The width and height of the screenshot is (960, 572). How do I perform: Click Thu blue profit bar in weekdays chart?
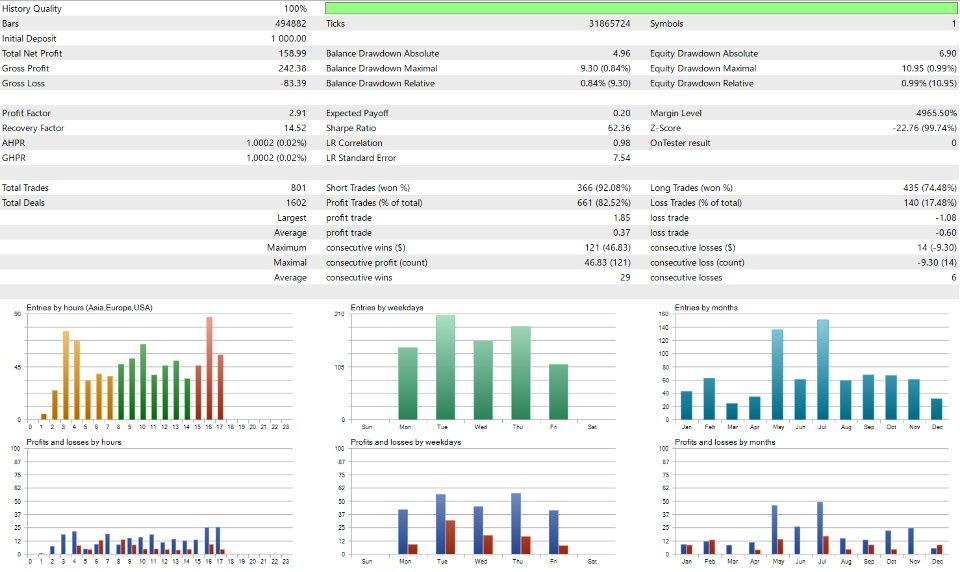pos(516,524)
